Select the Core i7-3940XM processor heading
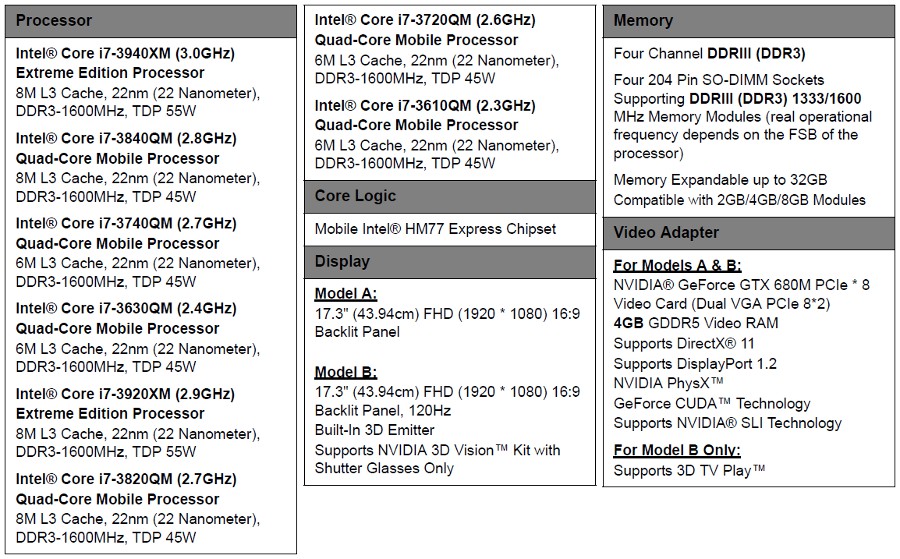900x559 pixels. pos(125,63)
